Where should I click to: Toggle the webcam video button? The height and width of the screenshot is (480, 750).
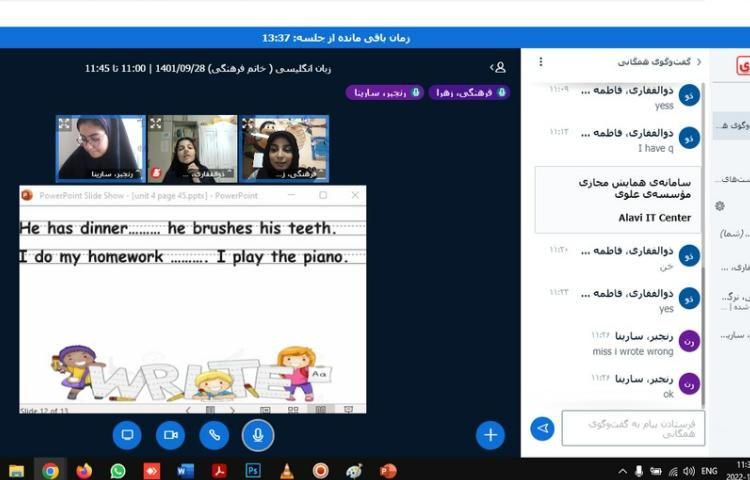tap(170, 434)
